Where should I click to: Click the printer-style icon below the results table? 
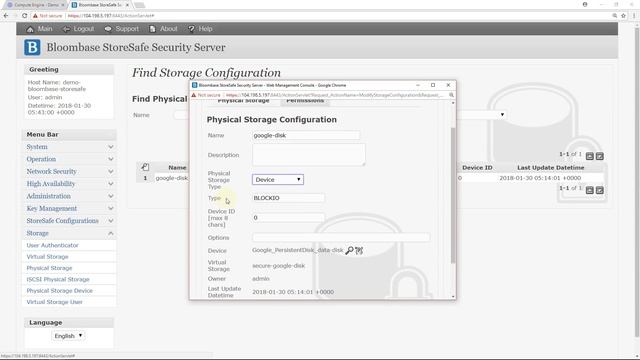[590, 190]
